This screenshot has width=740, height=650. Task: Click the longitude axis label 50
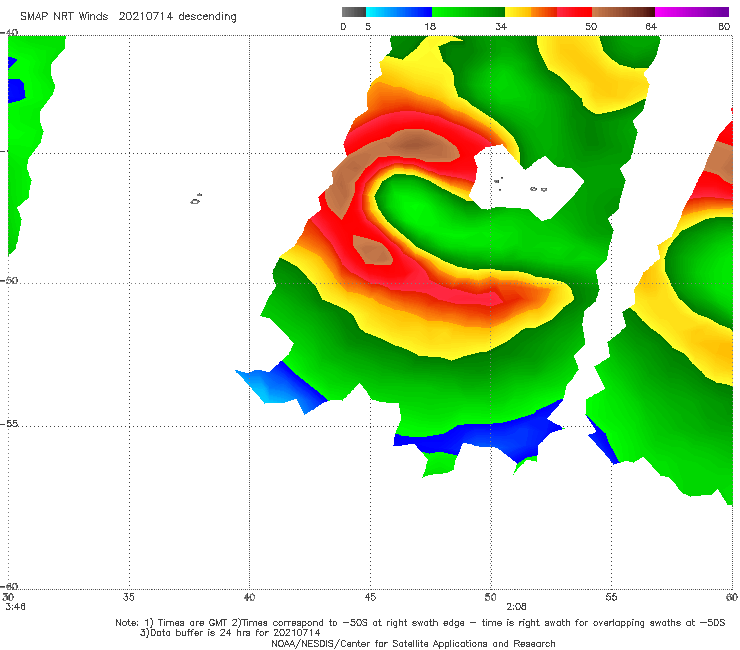(490, 597)
